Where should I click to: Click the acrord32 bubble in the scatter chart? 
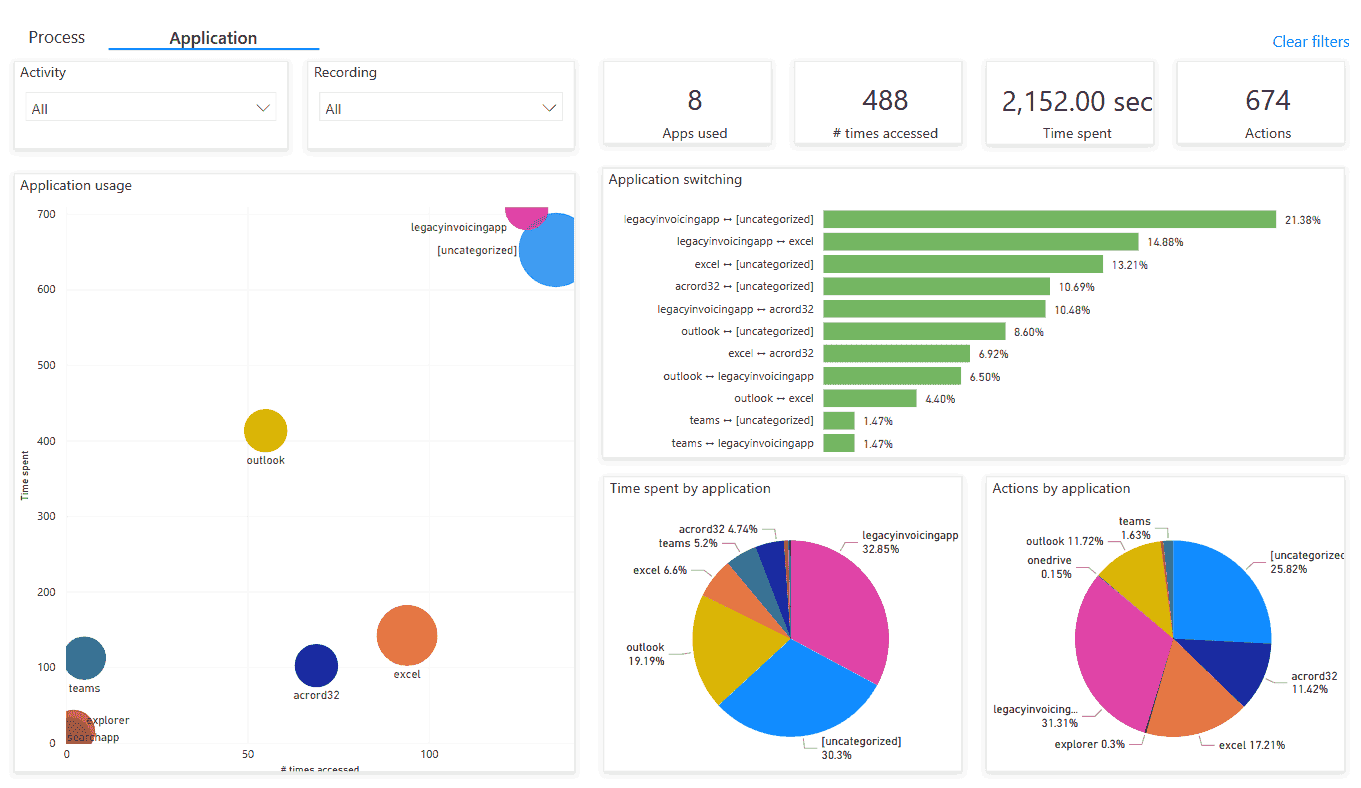tap(316, 665)
